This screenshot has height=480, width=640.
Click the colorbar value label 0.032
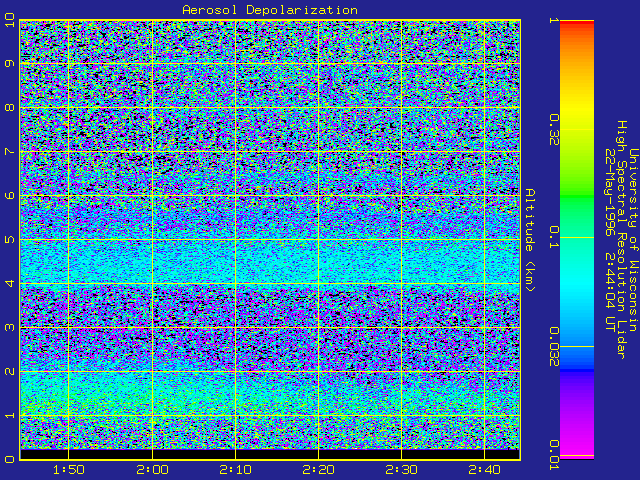point(553,347)
